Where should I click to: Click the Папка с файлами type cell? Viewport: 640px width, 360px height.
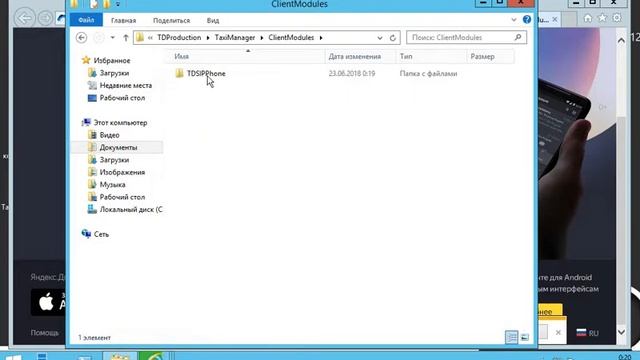click(428, 73)
